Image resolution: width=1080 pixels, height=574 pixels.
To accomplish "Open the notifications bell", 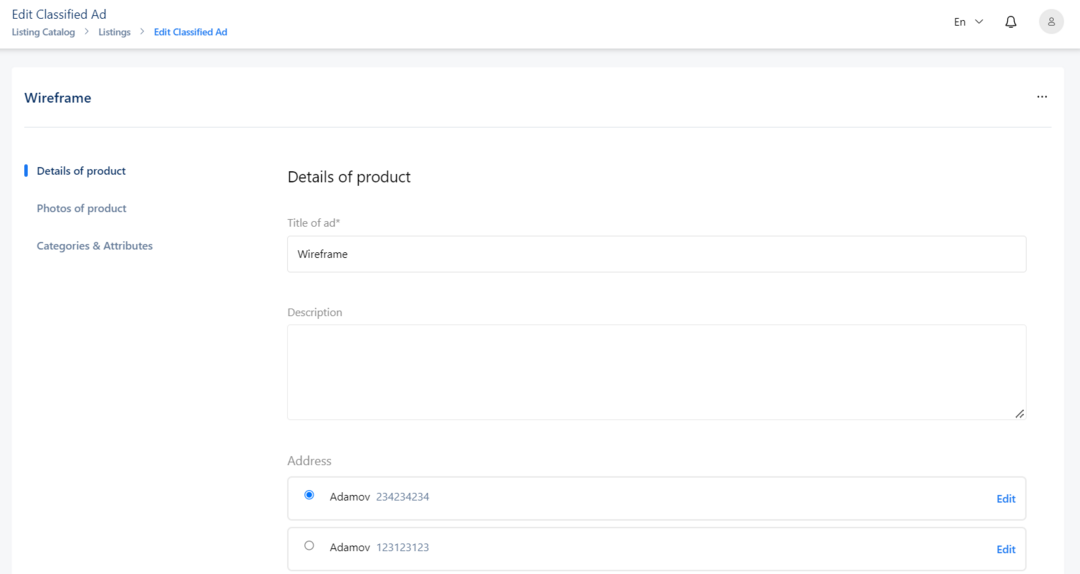I will click(1010, 22).
